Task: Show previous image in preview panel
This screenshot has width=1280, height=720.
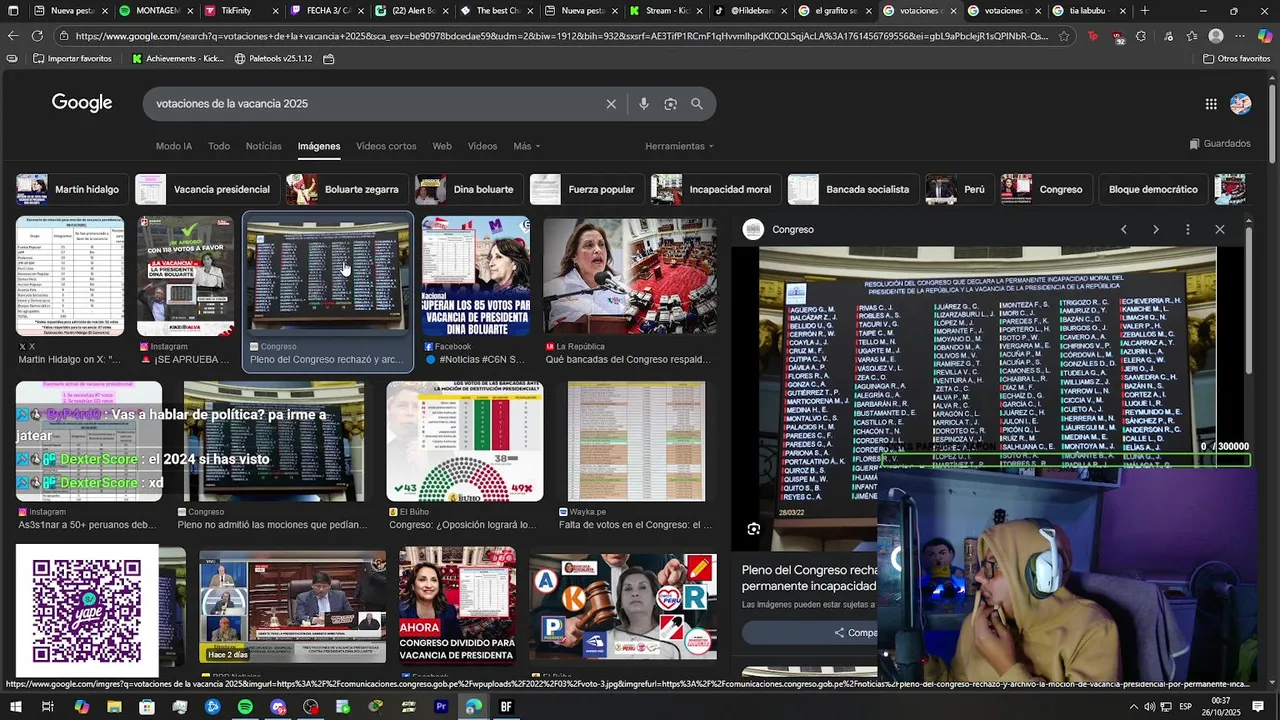Action: (x=1124, y=230)
